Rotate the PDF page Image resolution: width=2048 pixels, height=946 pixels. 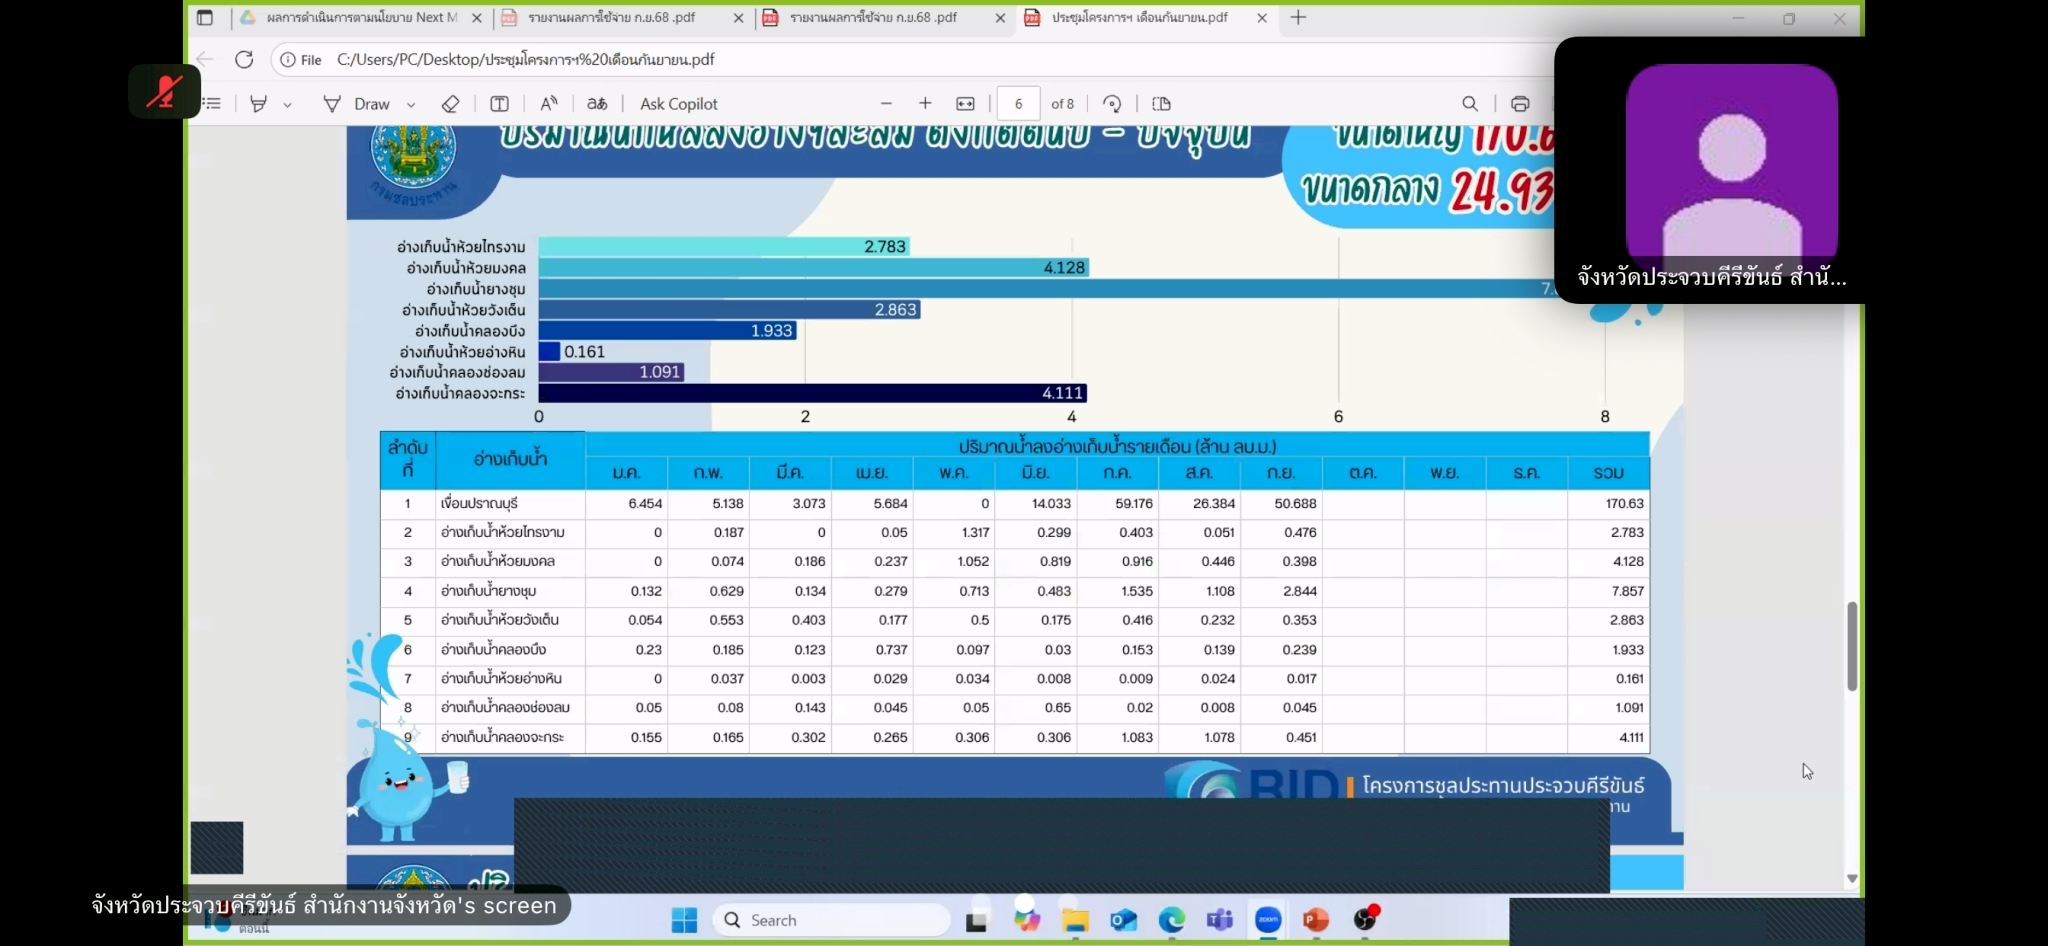tap(1112, 104)
